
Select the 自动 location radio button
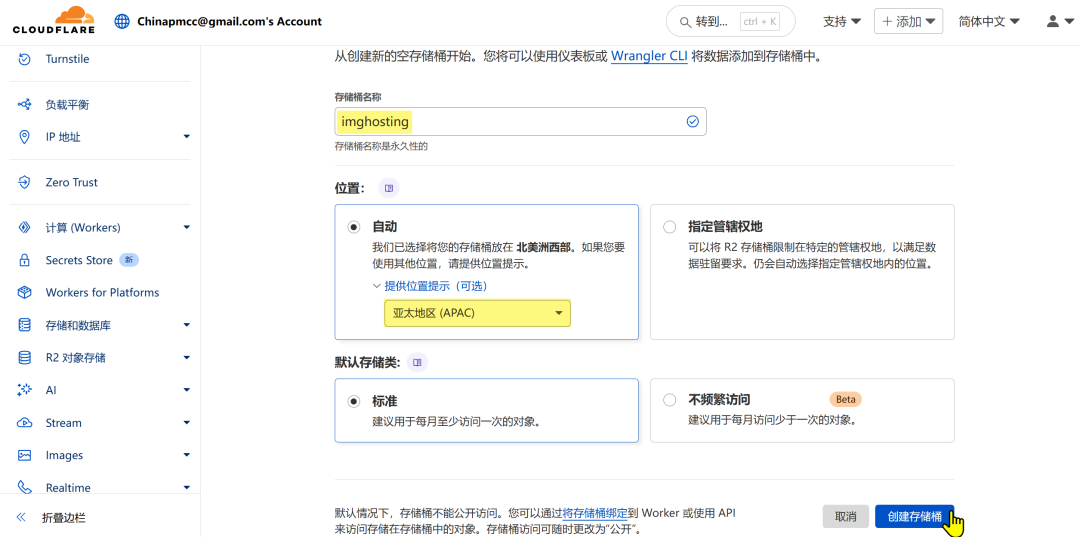click(x=354, y=227)
